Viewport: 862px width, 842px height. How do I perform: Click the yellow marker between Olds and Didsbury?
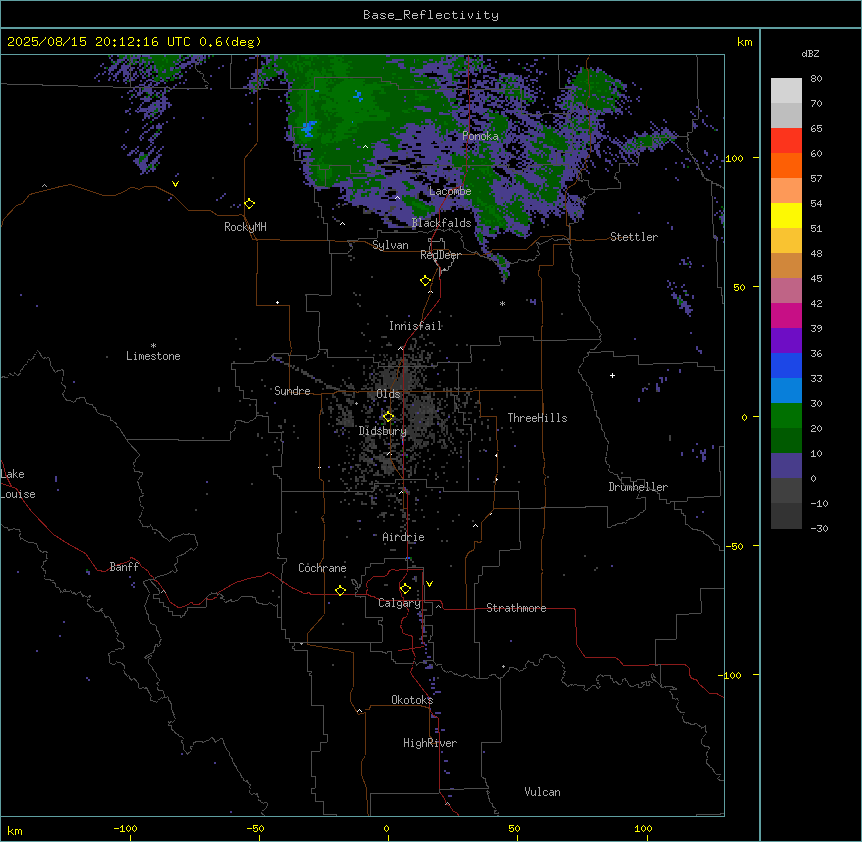click(388, 417)
